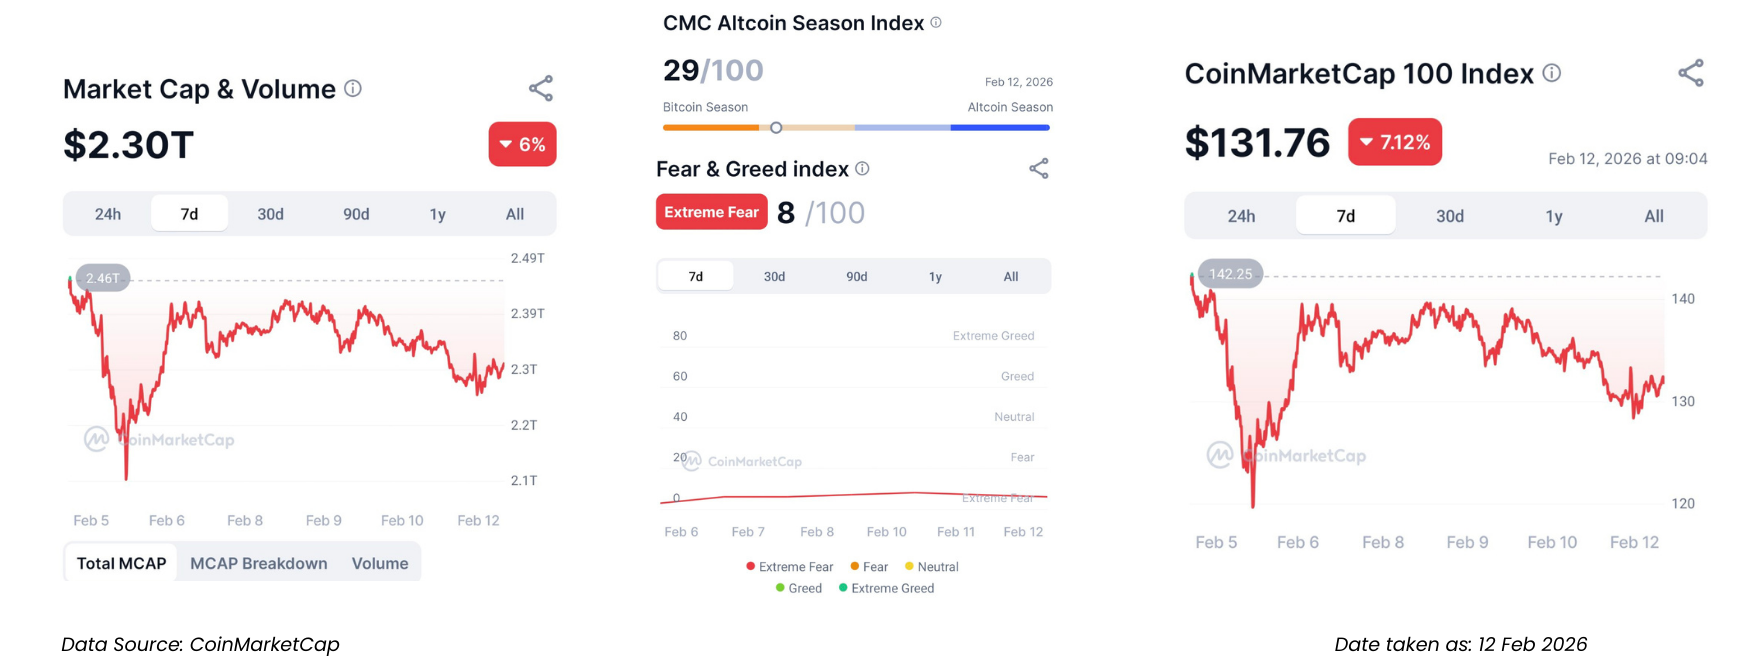Click share icon on Market Cap & Volume
This screenshot has height=659, width=1739.
(x=541, y=89)
